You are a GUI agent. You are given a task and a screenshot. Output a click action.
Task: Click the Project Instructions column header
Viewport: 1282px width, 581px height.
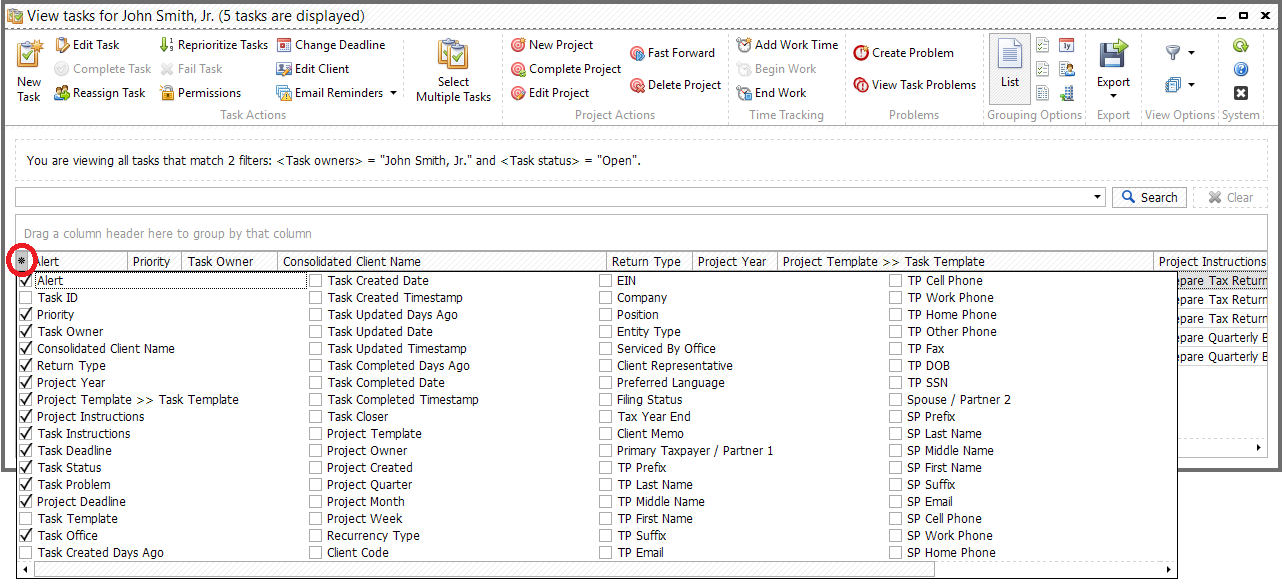click(1211, 261)
